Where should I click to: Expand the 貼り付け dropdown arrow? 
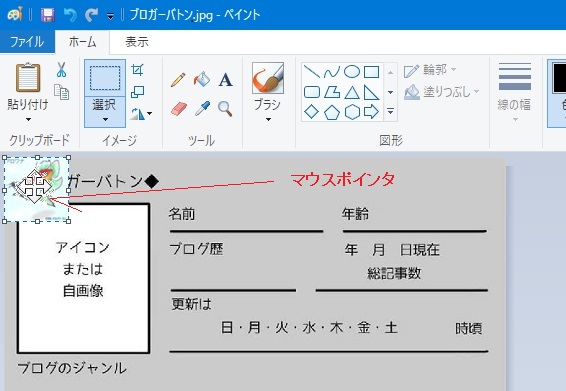pos(28,119)
